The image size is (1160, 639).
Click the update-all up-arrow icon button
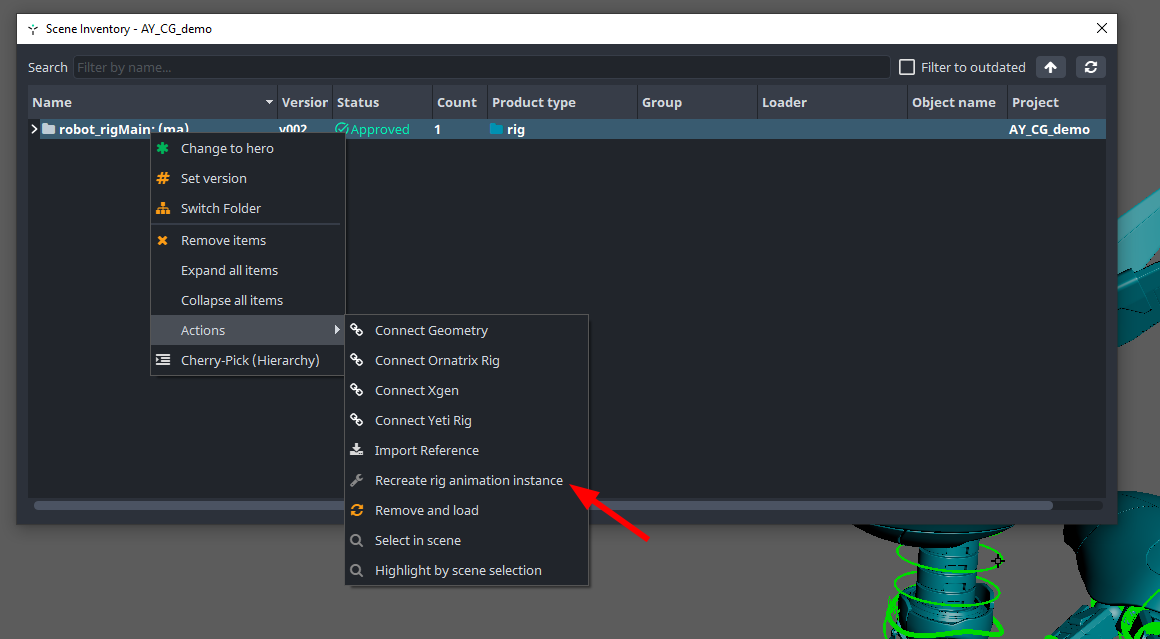coord(1050,67)
